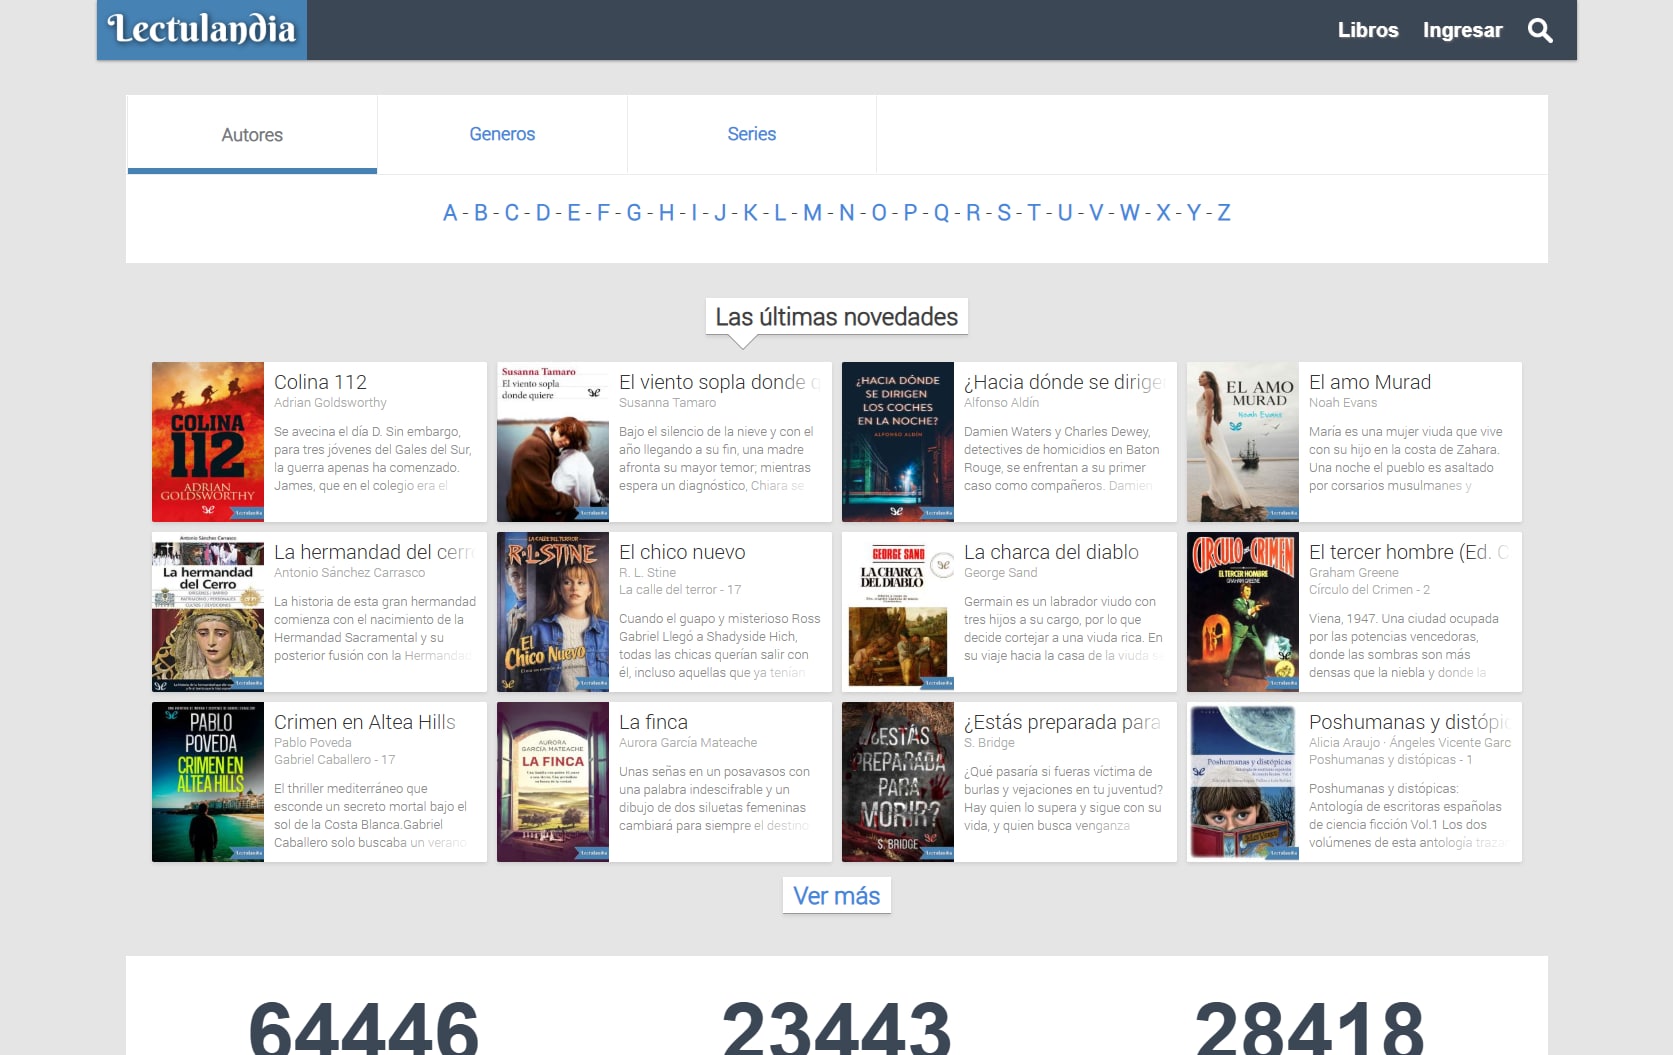Open the La charca del diablo title

click(1051, 552)
